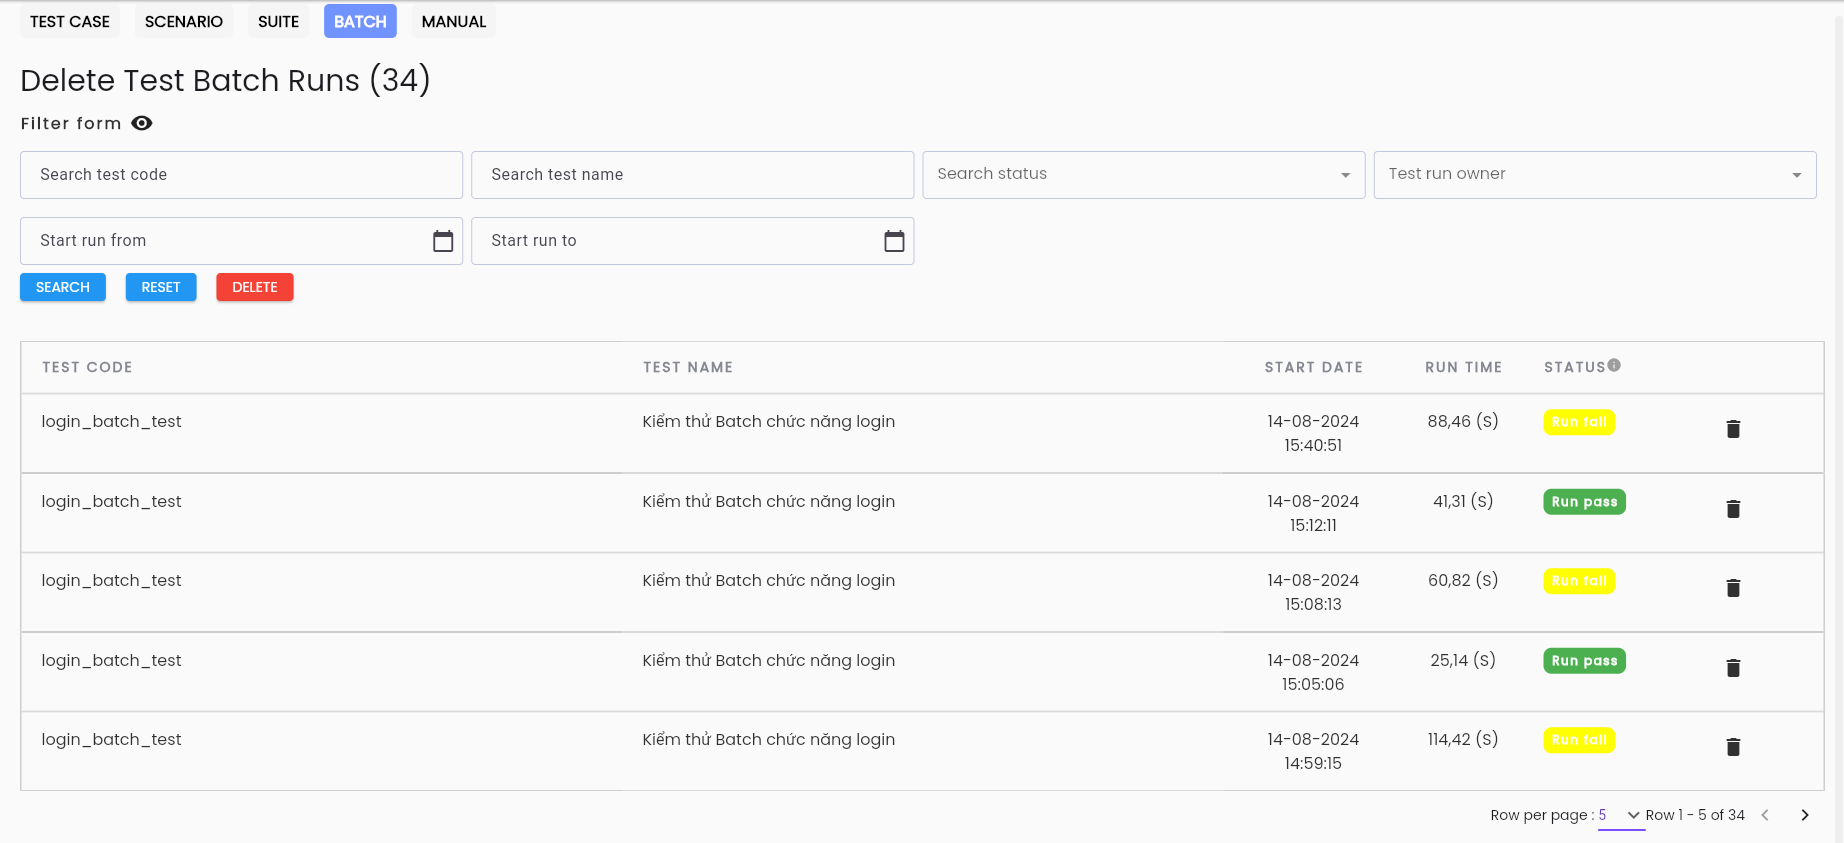Open the Test run owner dropdown
1844x843 pixels.
1594,175
